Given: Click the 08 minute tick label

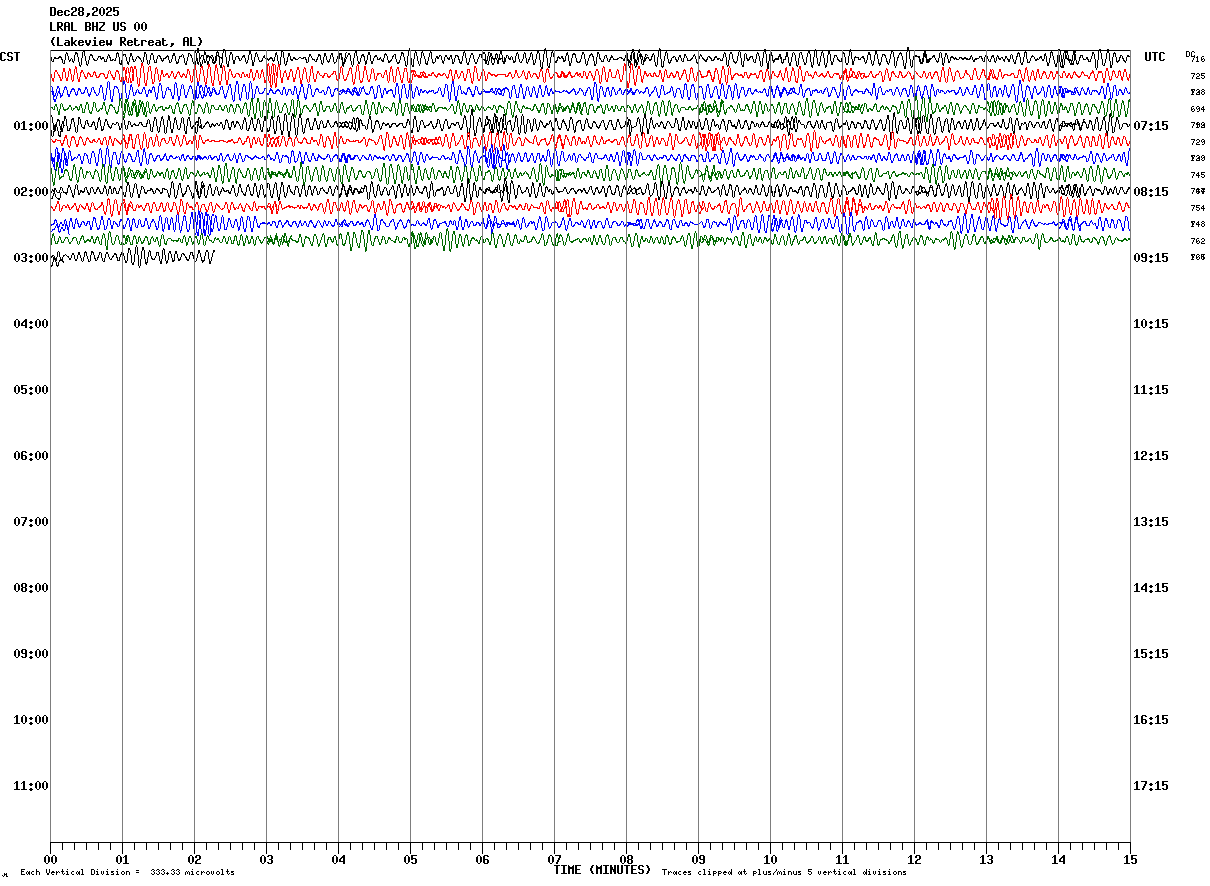Looking at the screenshot, I should pyautogui.click(x=626, y=859).
